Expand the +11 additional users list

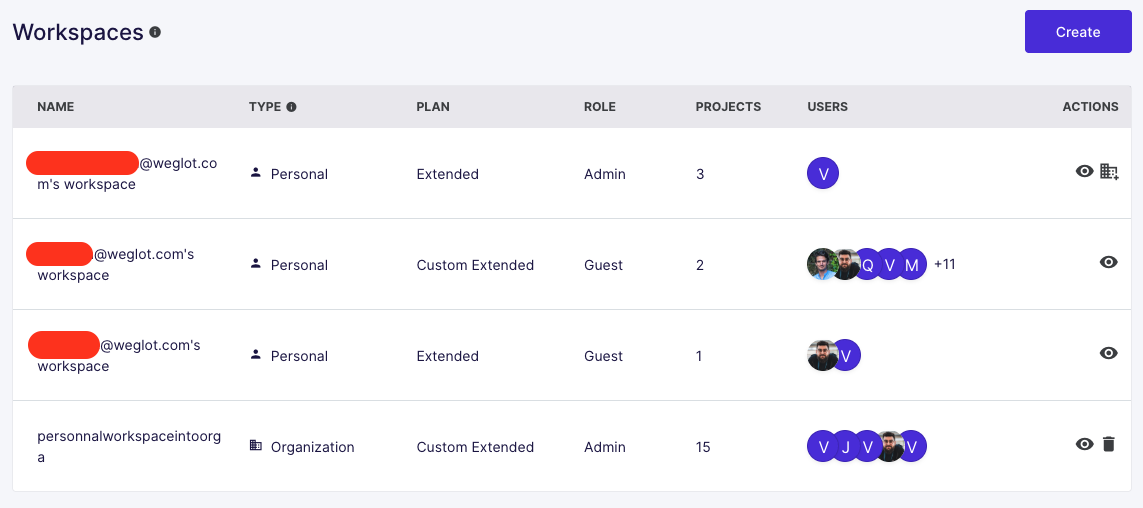[944, 265]
